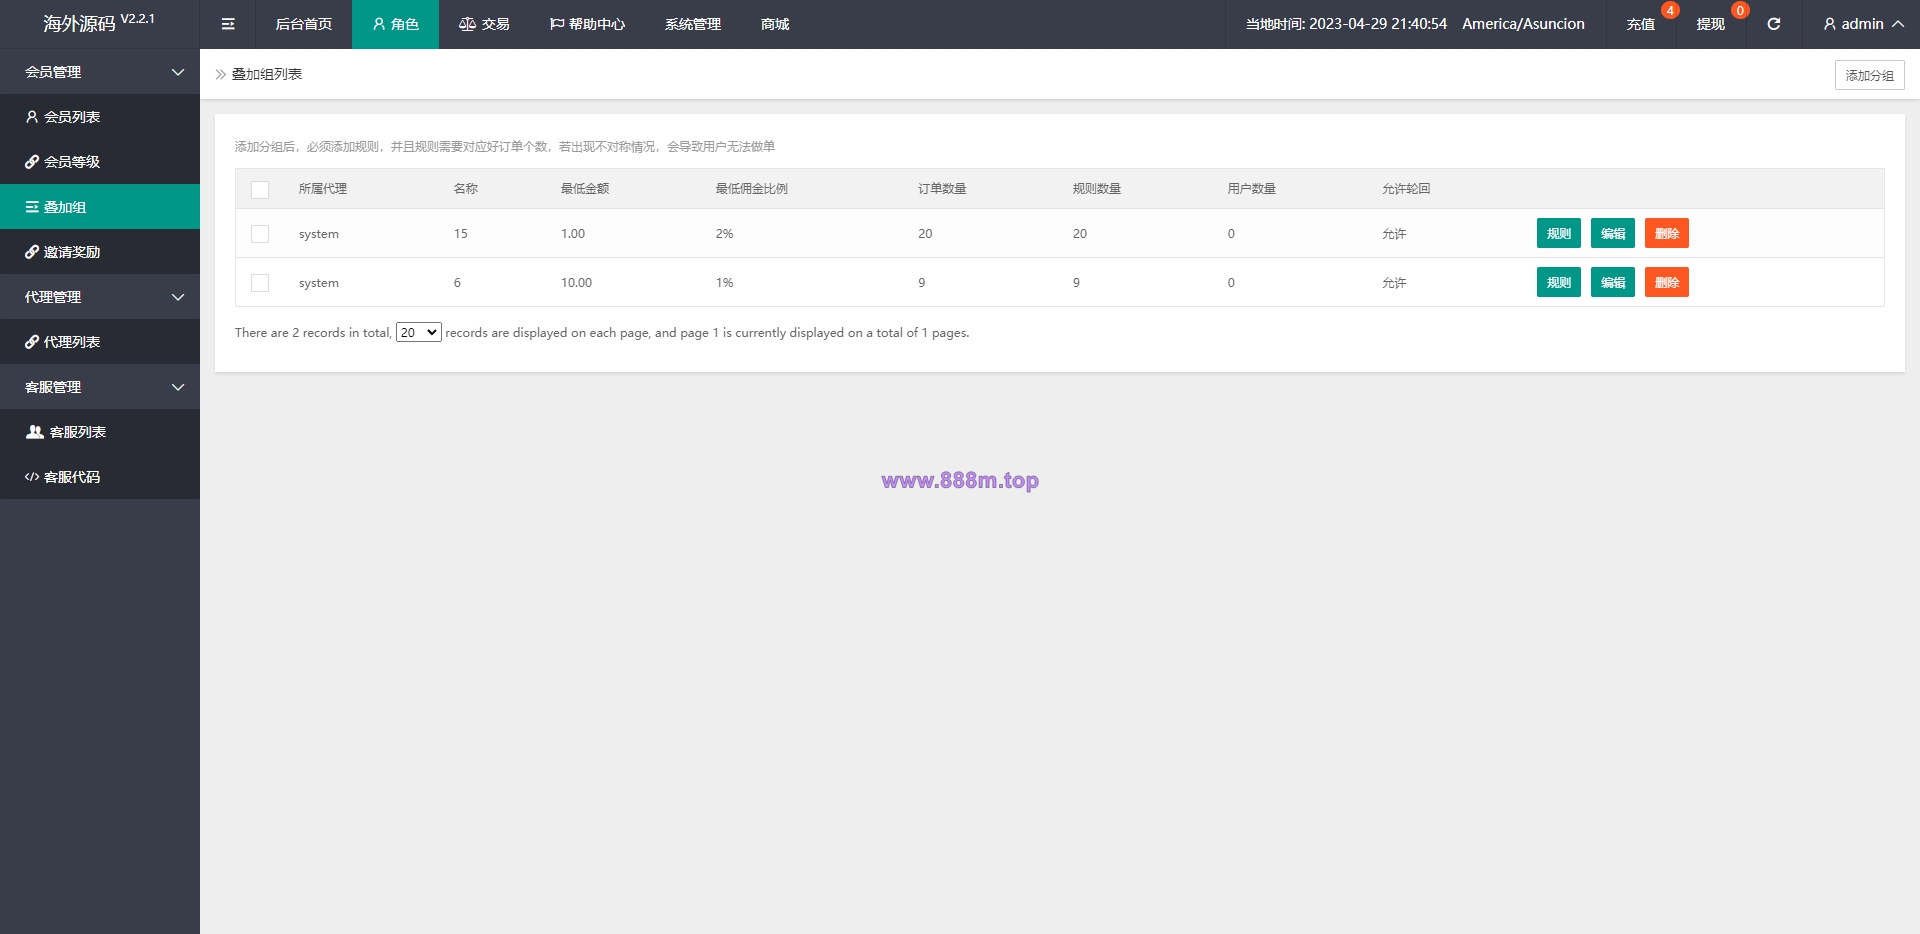
Task: Click the 1% commission cell
Action: click(x=724, y=283)
